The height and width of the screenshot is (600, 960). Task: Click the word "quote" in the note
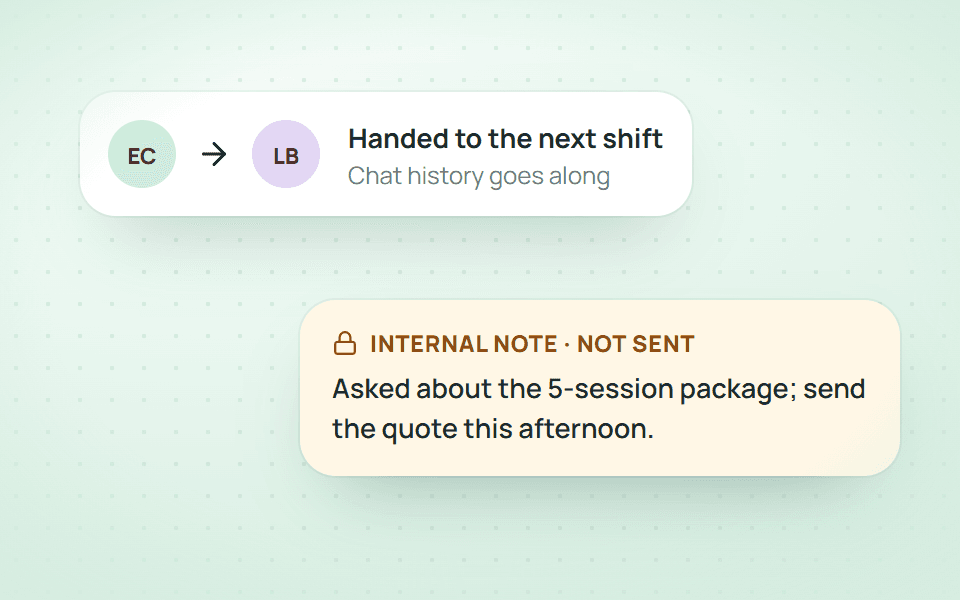point(419,430)
